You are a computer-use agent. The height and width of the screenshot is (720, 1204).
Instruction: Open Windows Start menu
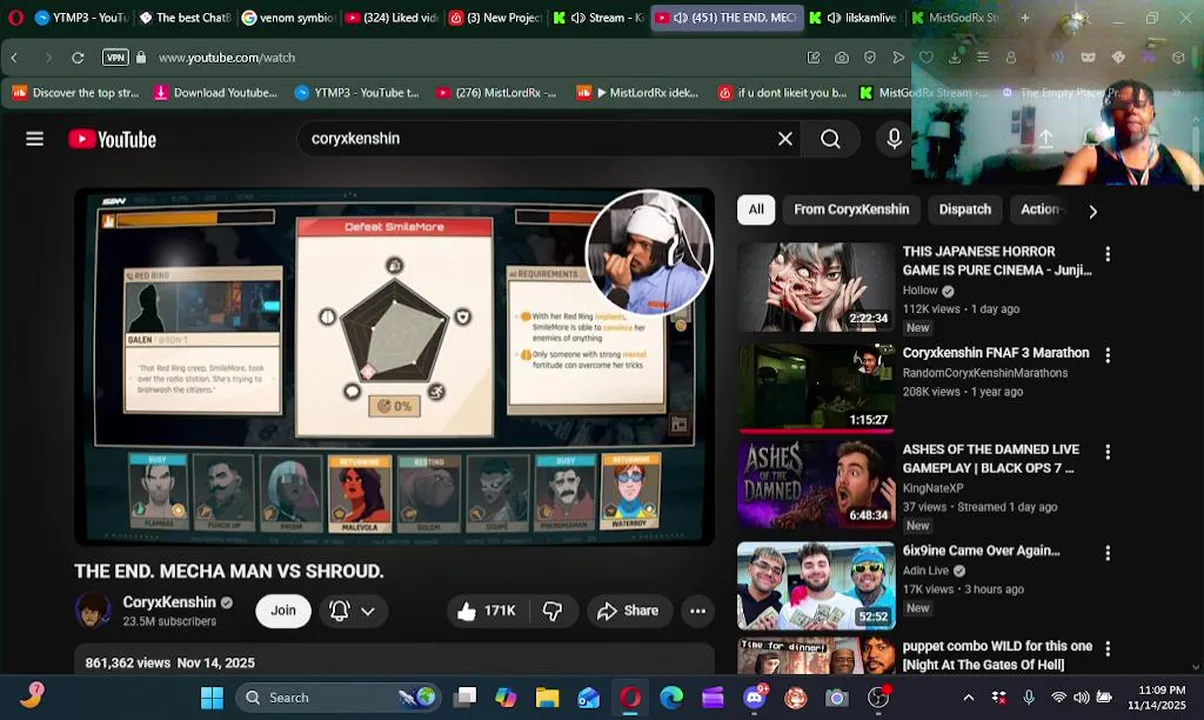click(x=212, y=697)
